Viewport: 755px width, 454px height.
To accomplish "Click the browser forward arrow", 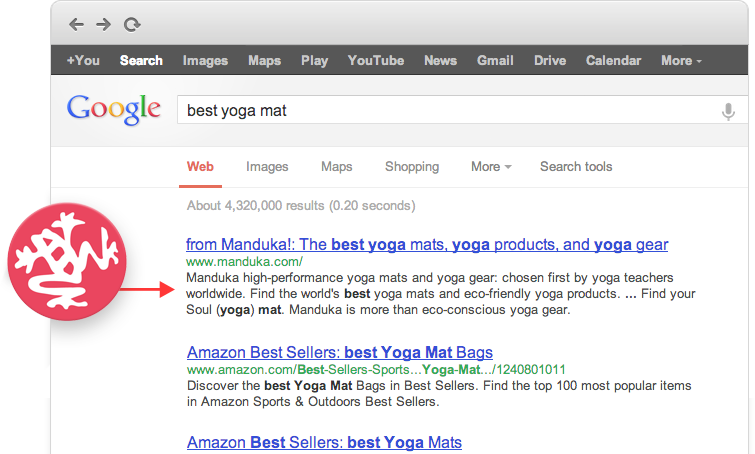I will pos(104,24).
